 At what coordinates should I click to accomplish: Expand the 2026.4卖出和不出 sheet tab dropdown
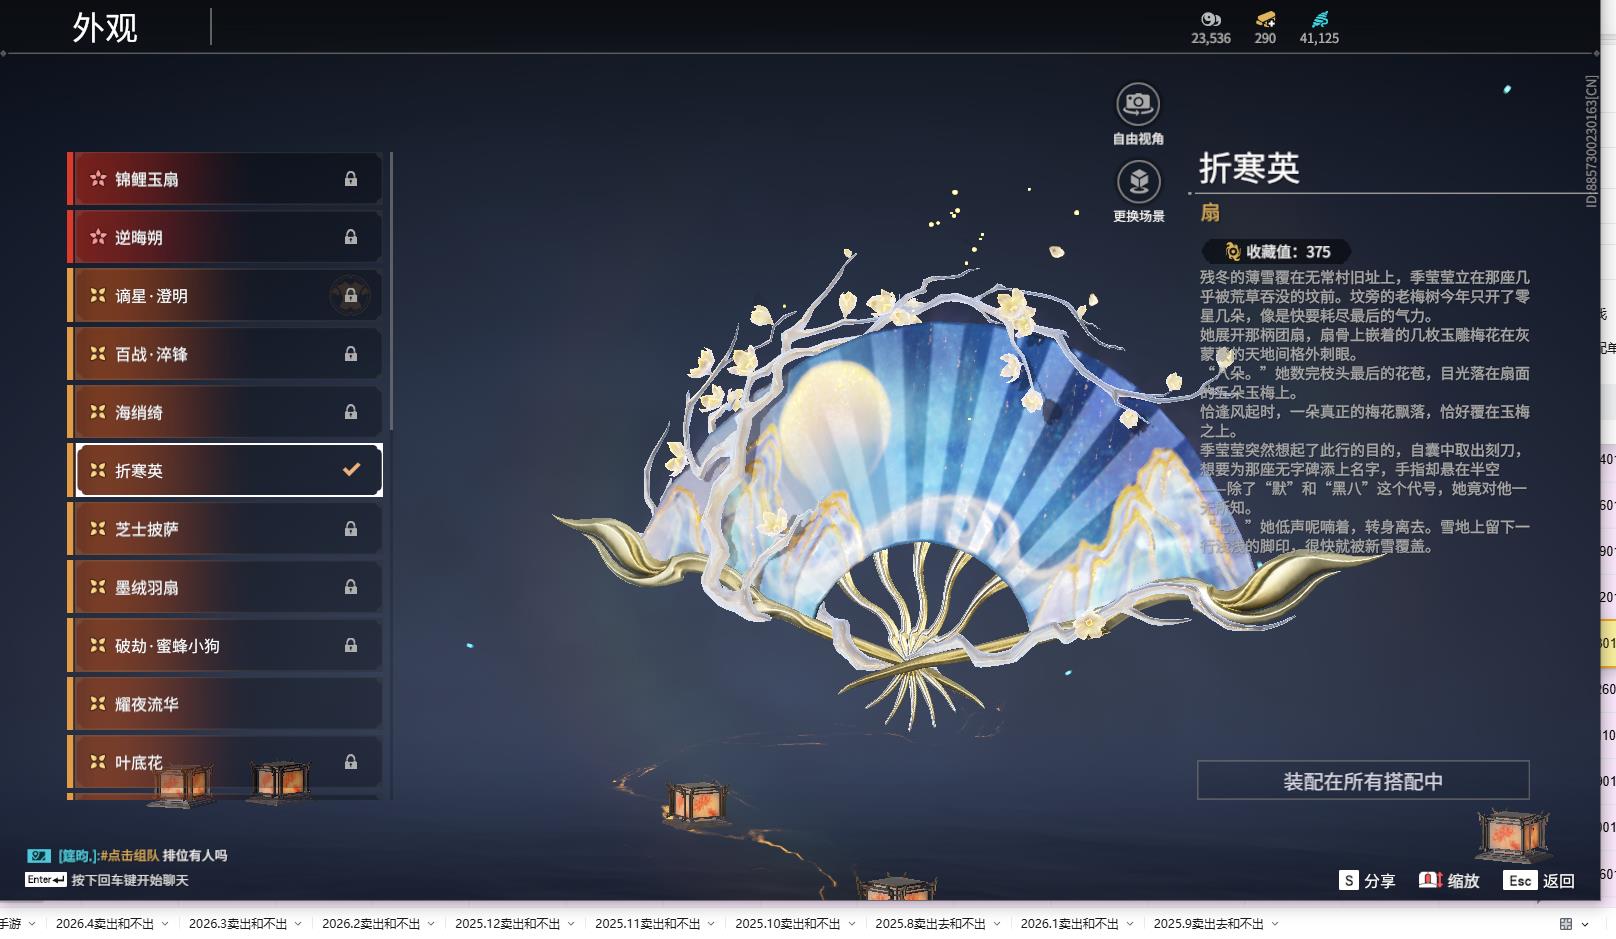[x=166, y=925]
